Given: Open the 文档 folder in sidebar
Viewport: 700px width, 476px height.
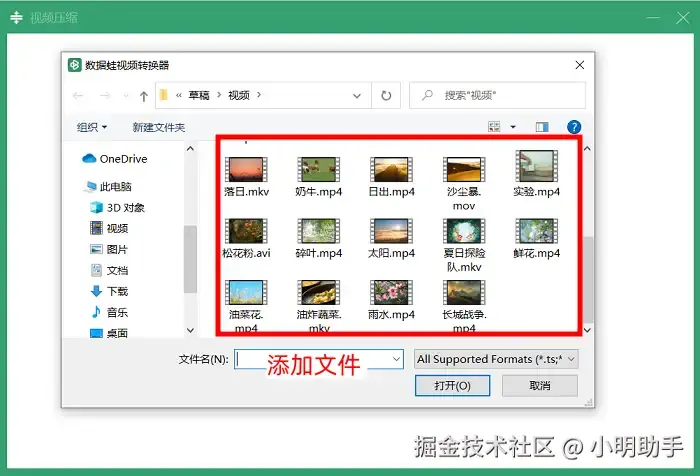Looking at the screenshot, I should (x=109, y=270).
